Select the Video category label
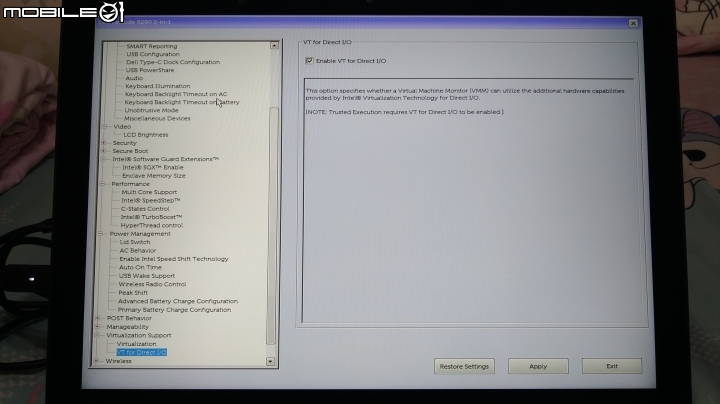Screen dimensions: 720x404 point(122,127)
